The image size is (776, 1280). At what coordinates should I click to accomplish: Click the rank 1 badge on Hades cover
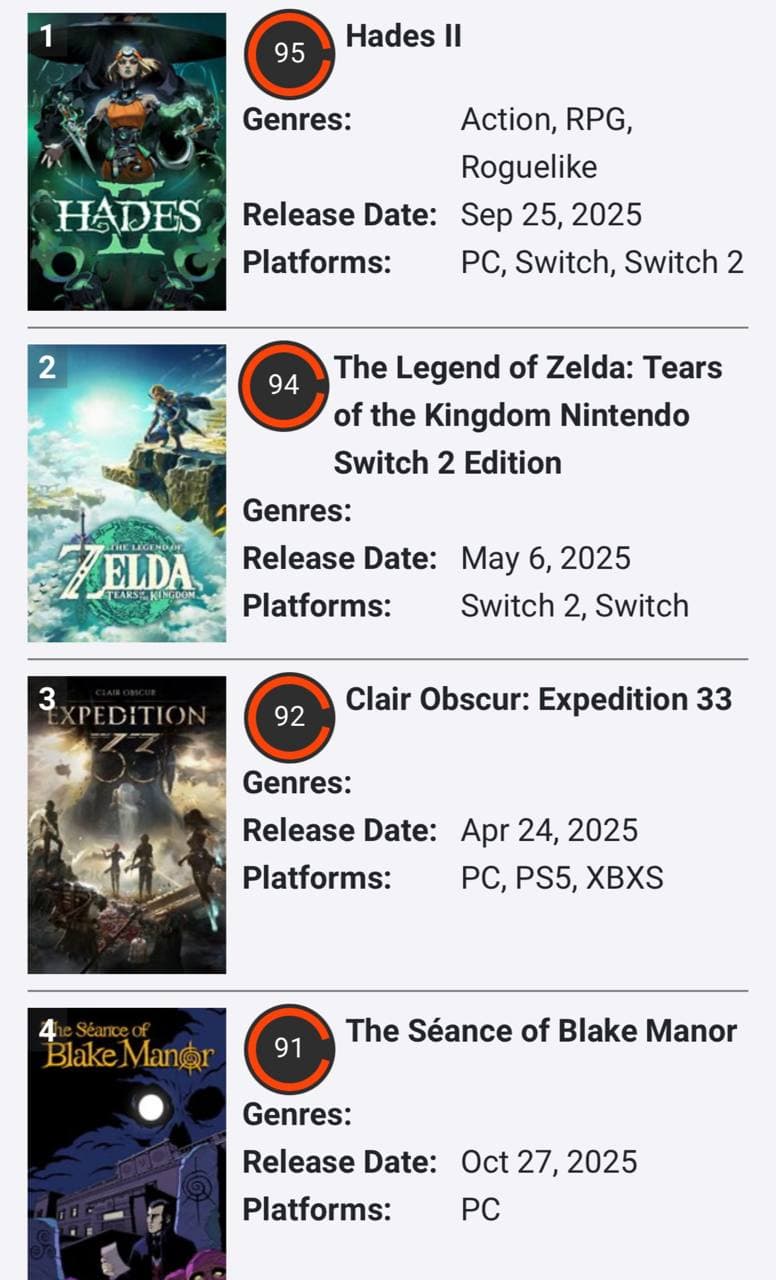tap(46, 37)
